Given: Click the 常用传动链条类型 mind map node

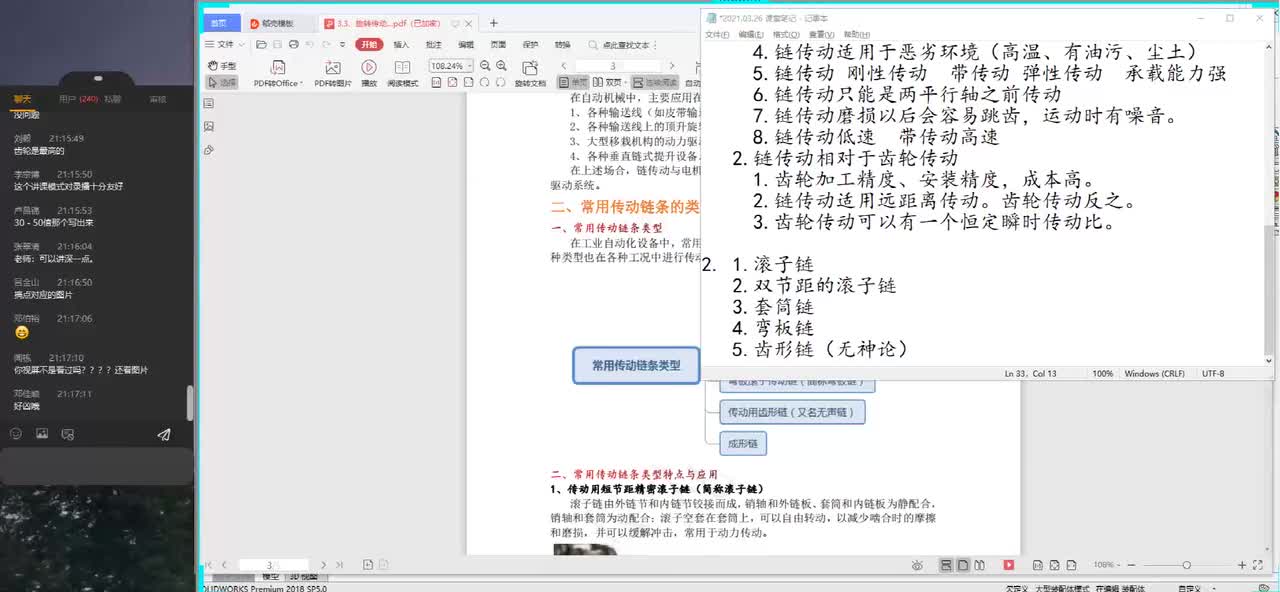Looking at the screenshot, I should [x=636, y=366].
